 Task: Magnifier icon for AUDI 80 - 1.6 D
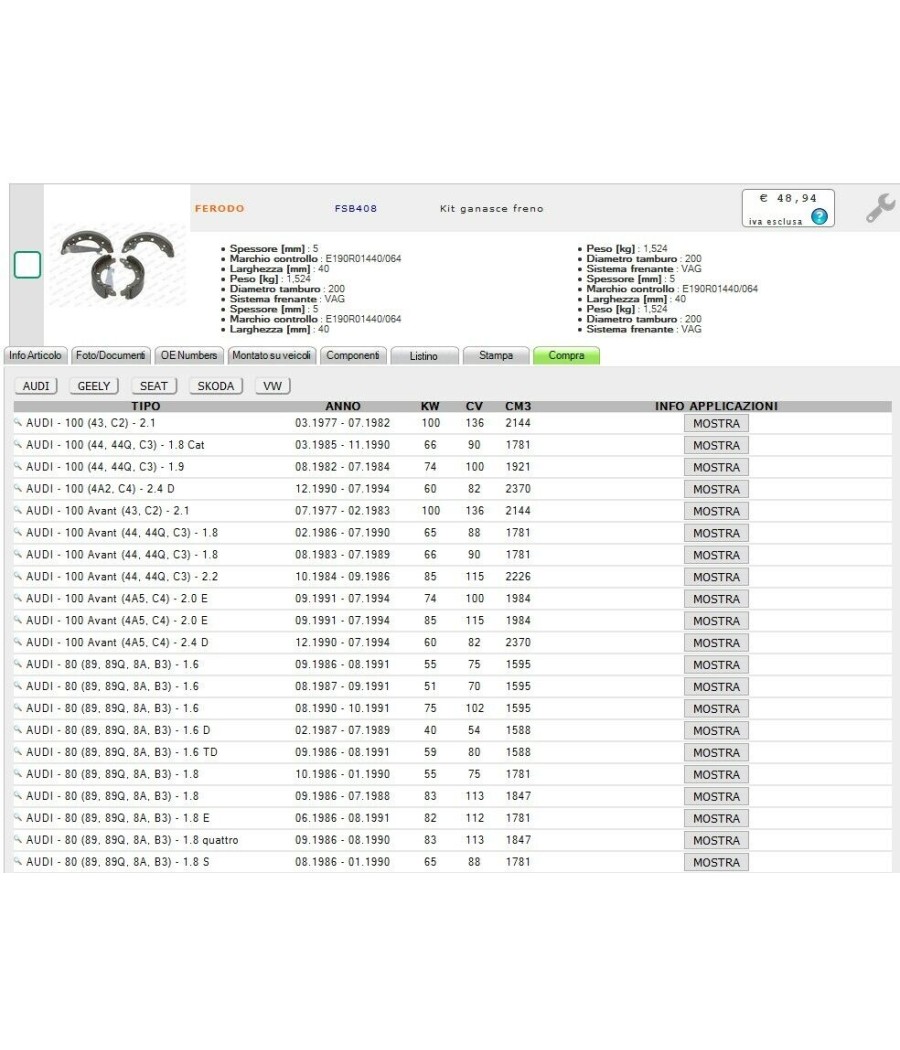[18, 730]
